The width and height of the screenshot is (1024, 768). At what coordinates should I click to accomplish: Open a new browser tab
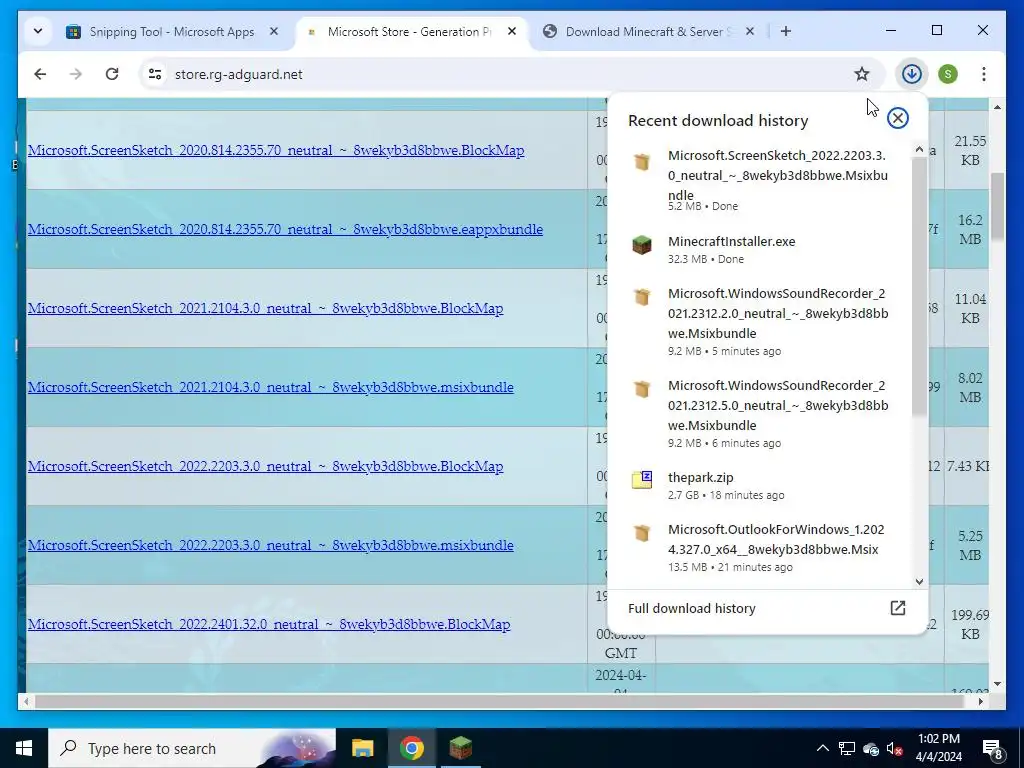[x=786, y=31]
